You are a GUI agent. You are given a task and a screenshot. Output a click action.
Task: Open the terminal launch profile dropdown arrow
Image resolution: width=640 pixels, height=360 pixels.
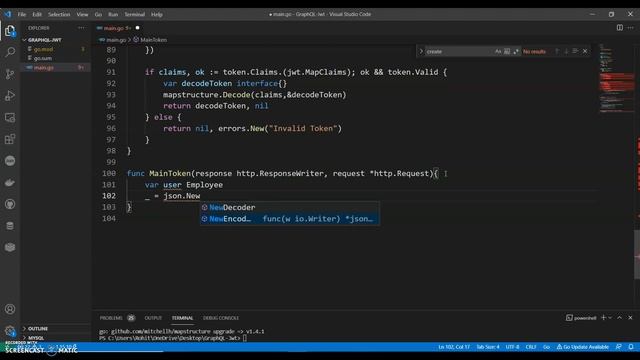pyautogui.click(x=610, y=318)
